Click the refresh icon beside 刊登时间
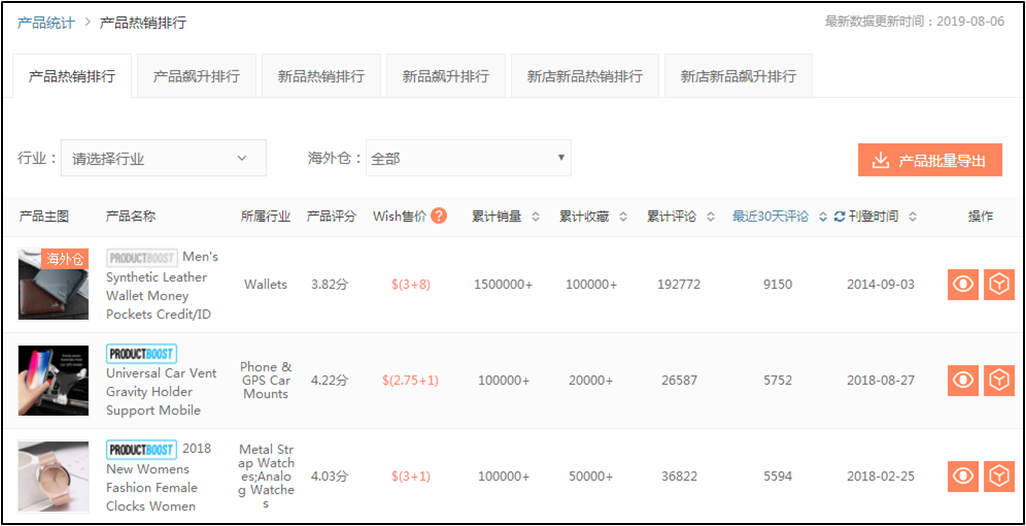Screen dimensions: 1026x526 click(839, 217)
